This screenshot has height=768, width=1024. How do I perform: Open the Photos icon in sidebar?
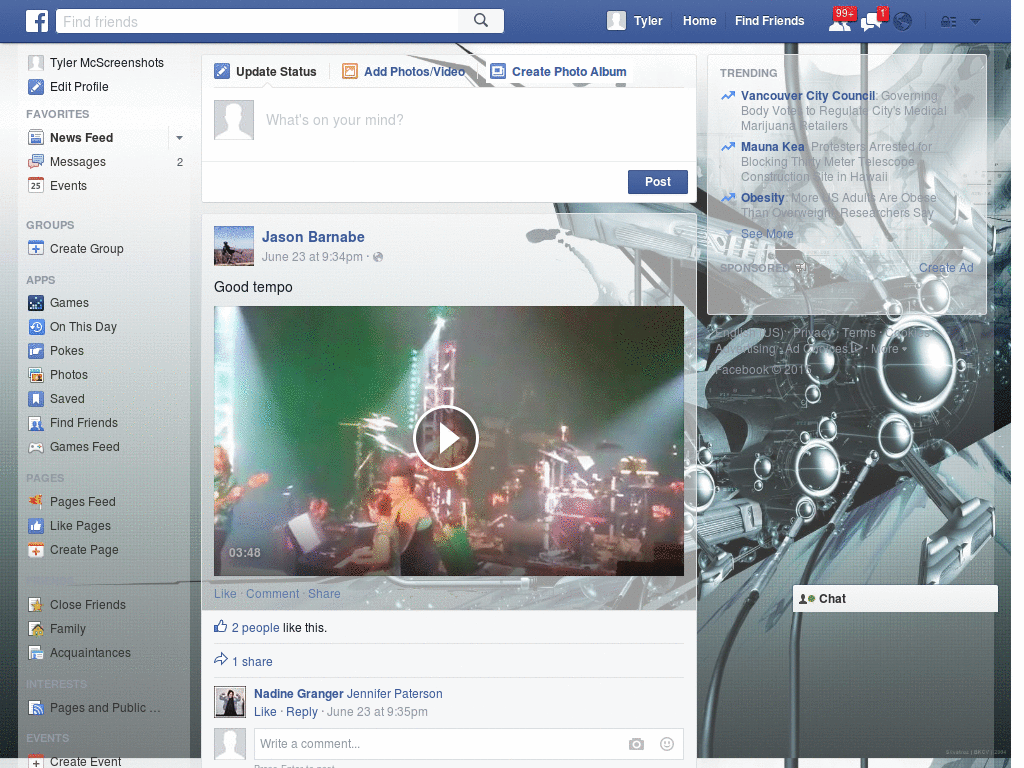(36, 375)
